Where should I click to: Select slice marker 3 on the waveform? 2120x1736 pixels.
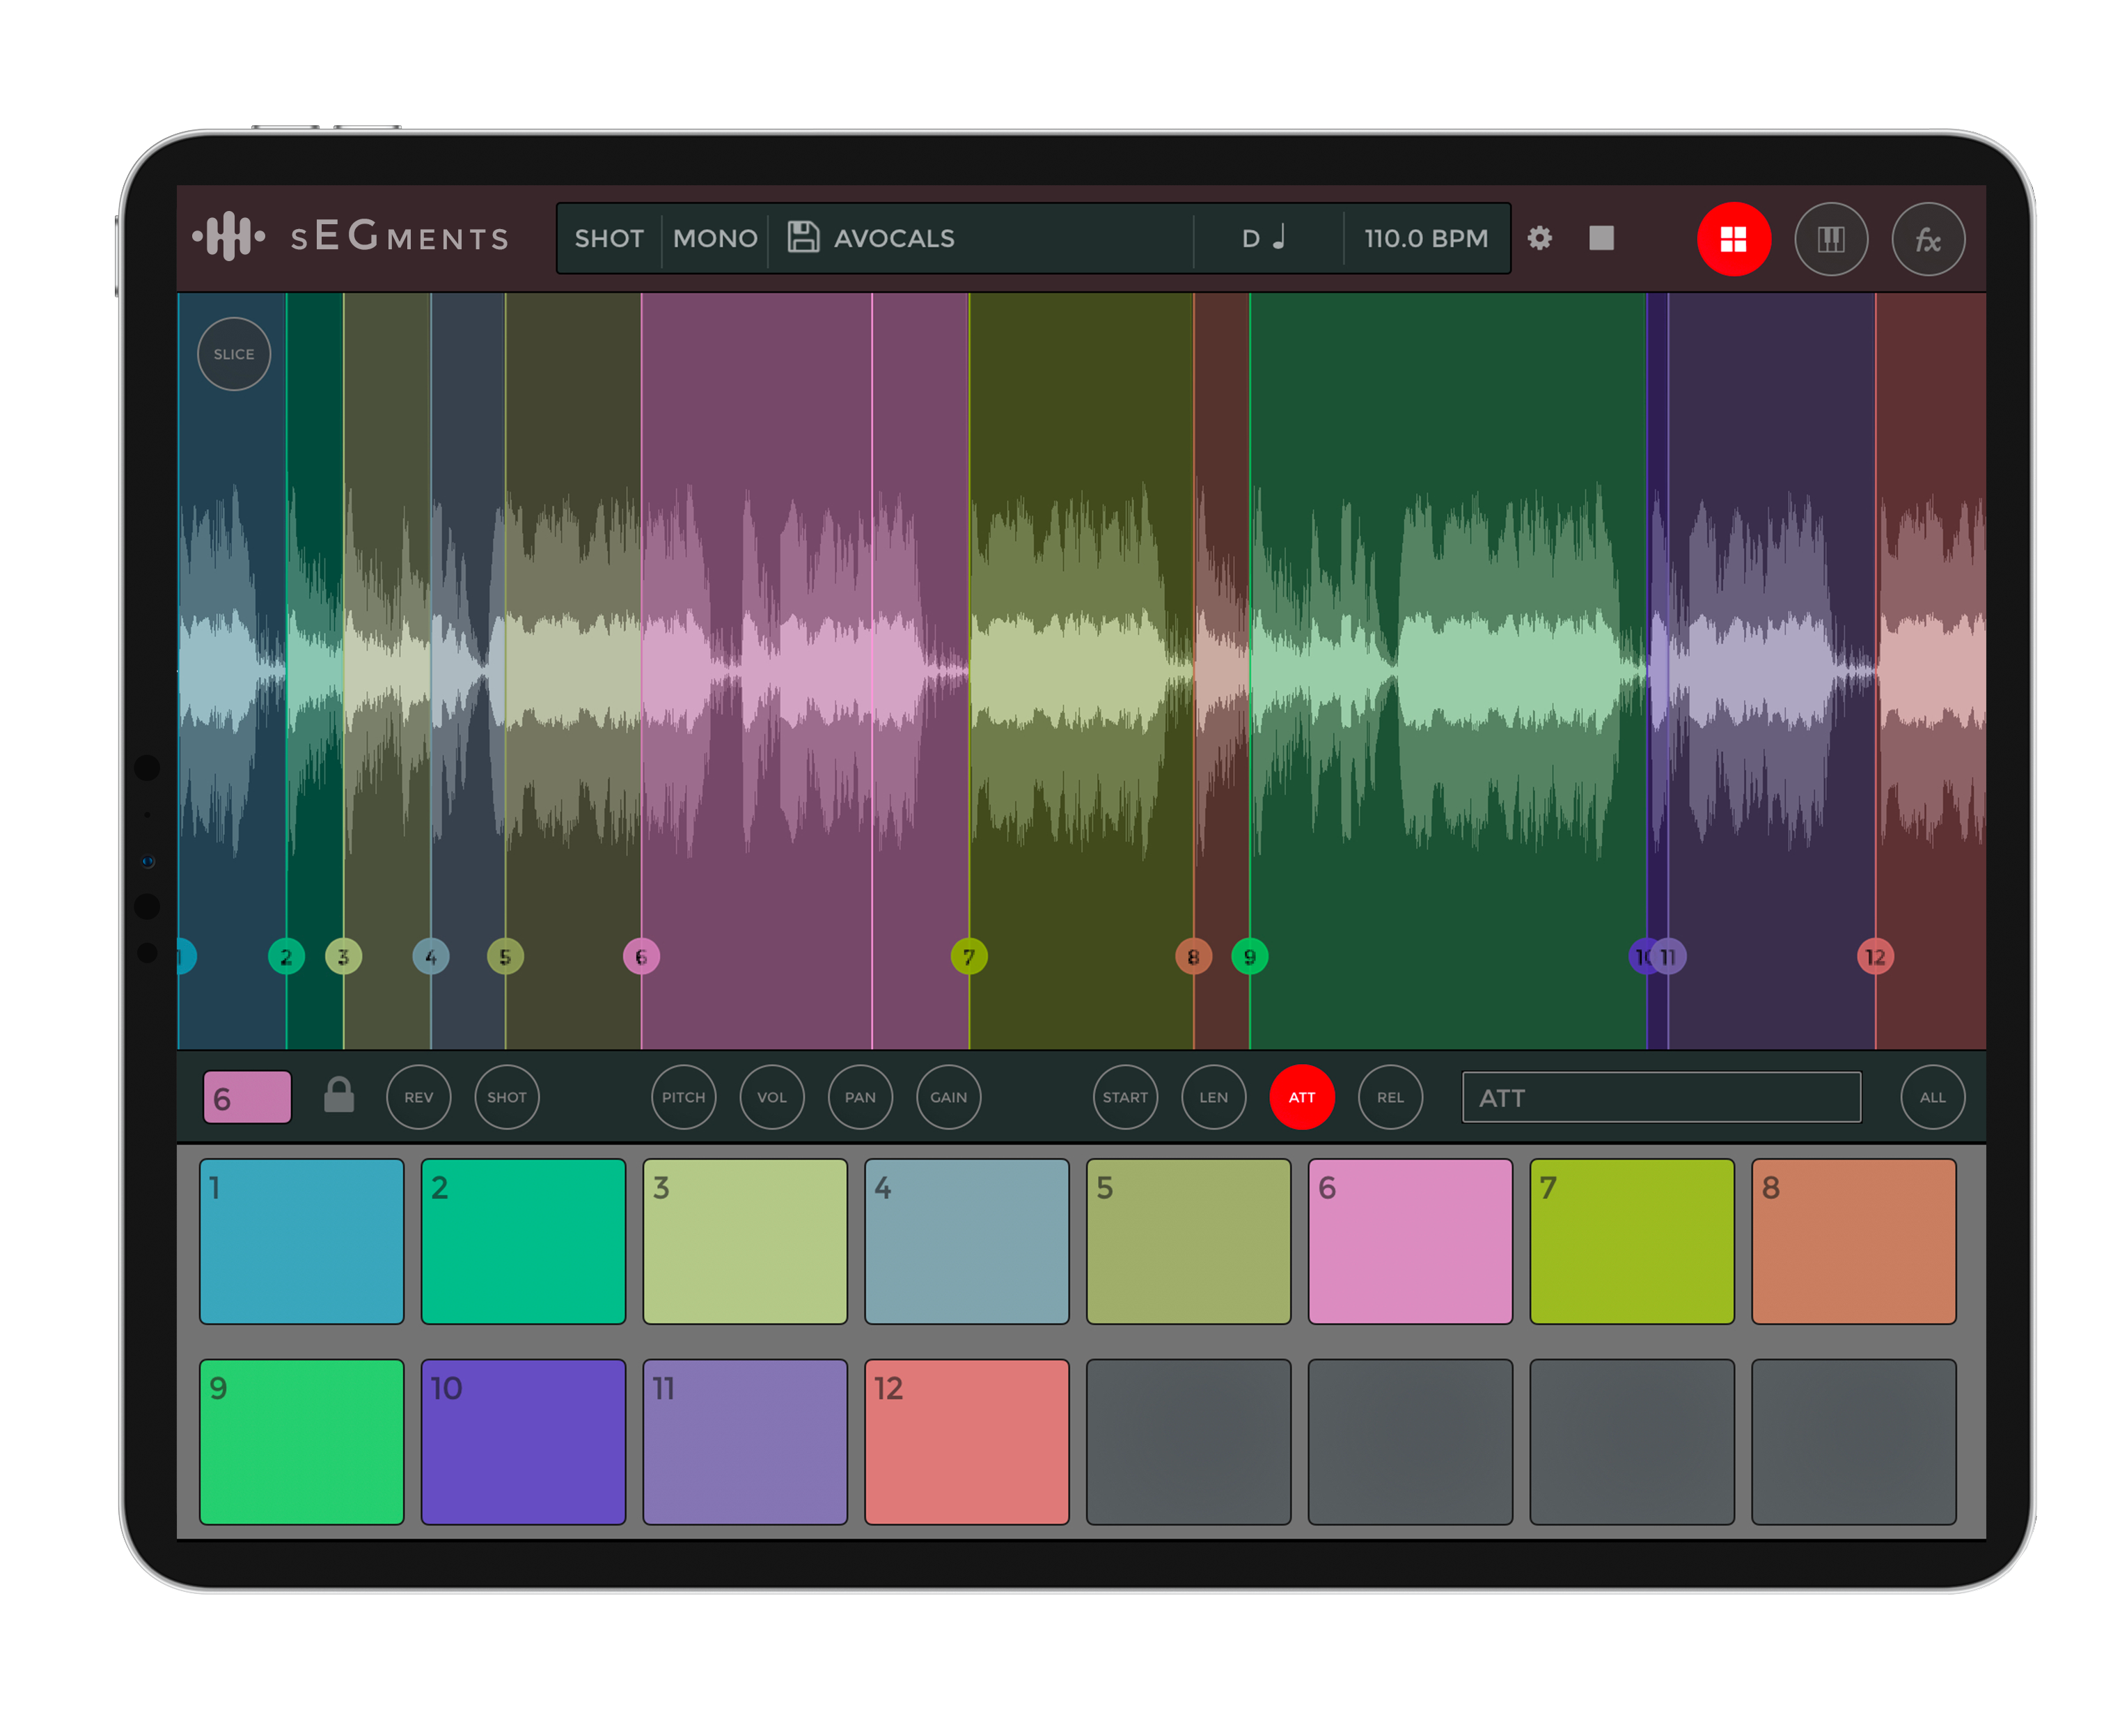(343, 957)
